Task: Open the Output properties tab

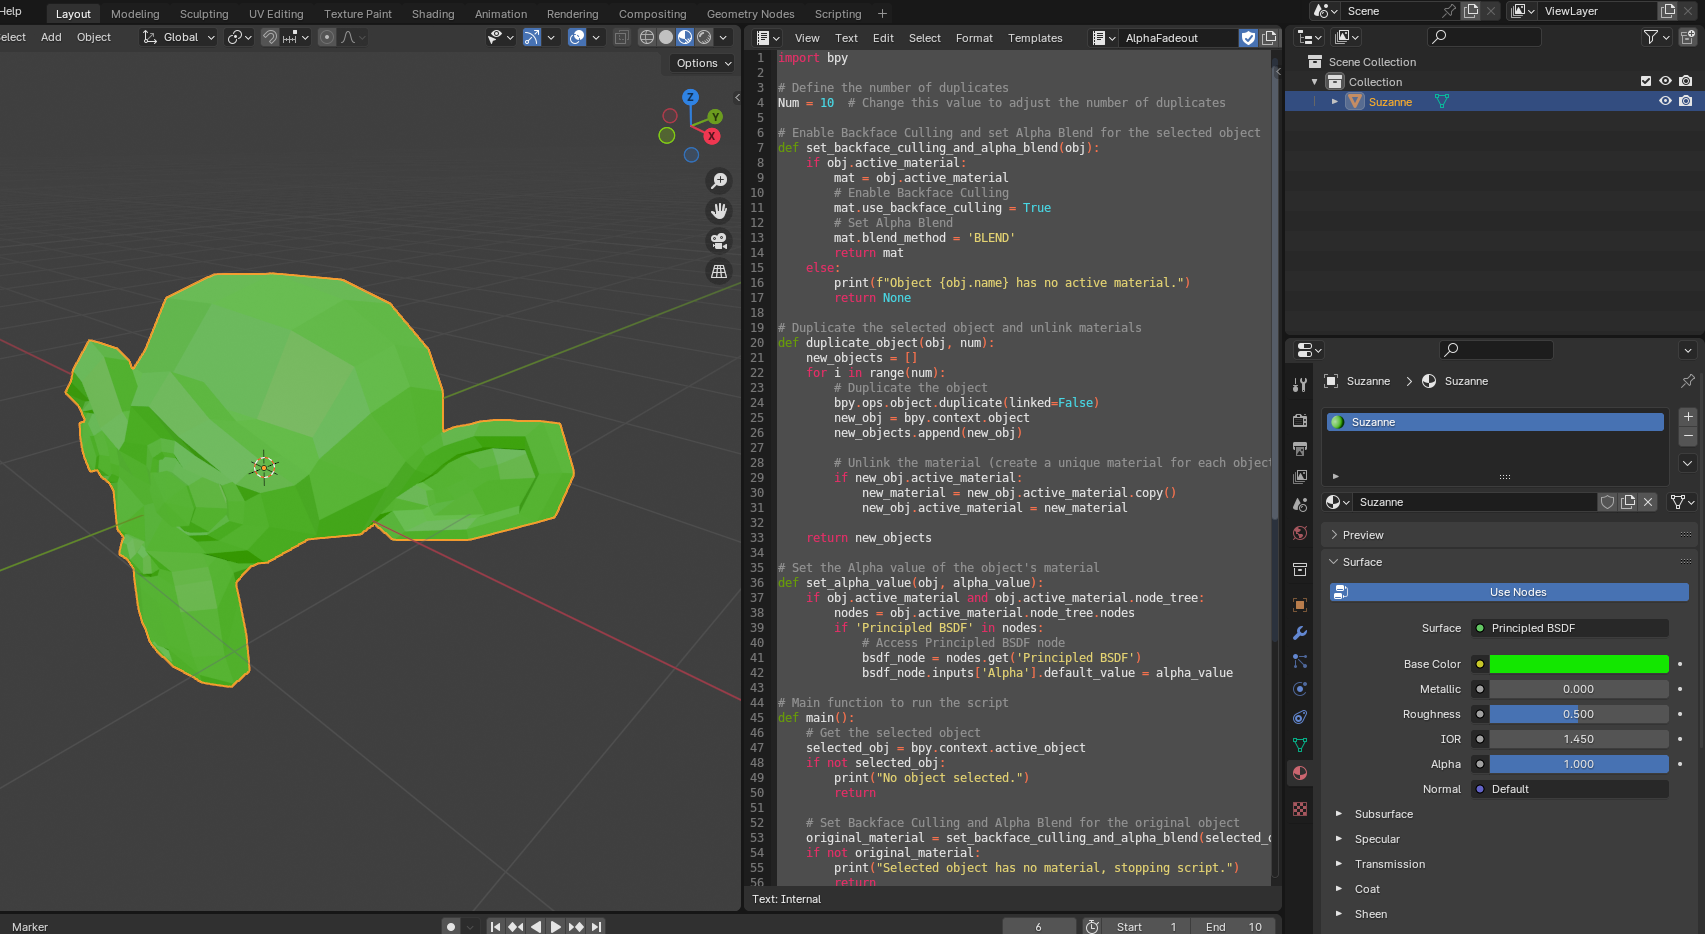Action: [1300, 449]
